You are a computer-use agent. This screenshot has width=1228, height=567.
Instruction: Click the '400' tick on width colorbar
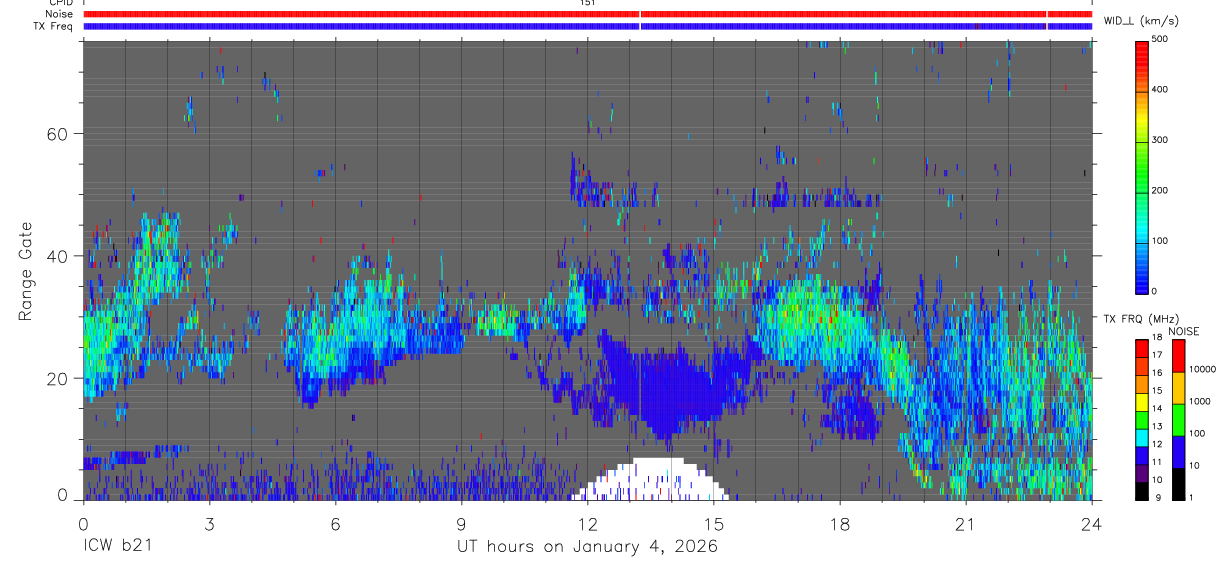1161,89
